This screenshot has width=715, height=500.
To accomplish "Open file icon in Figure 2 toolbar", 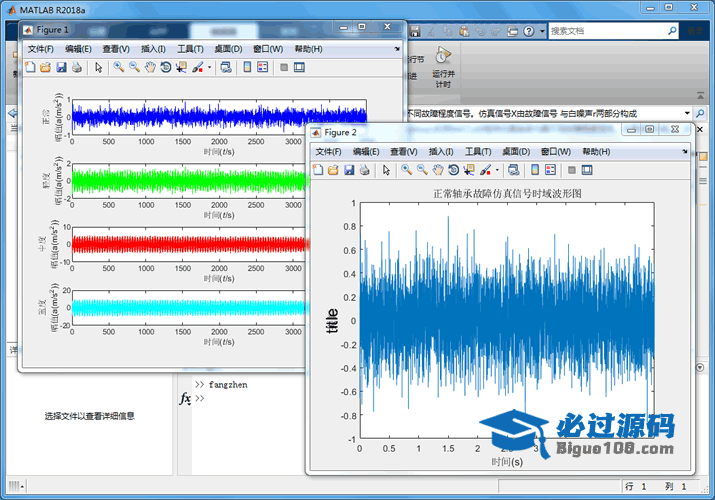I will coord(333,170).
